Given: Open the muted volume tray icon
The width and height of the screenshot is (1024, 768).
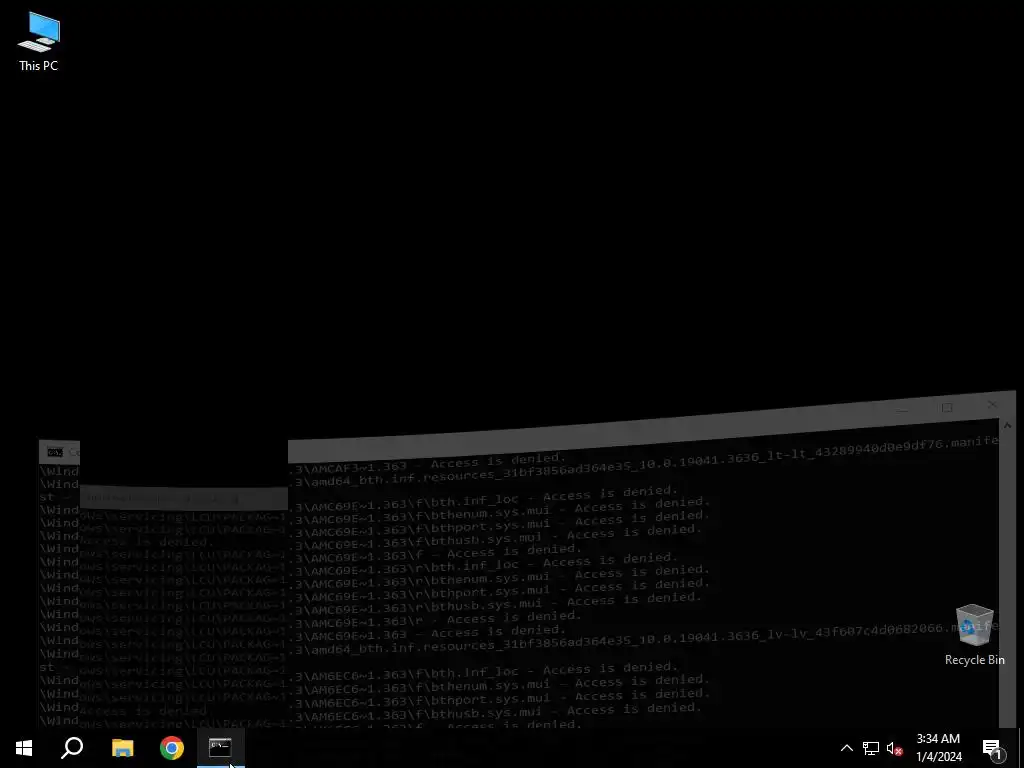Looking at the screenshot, I should pos(894,748).
